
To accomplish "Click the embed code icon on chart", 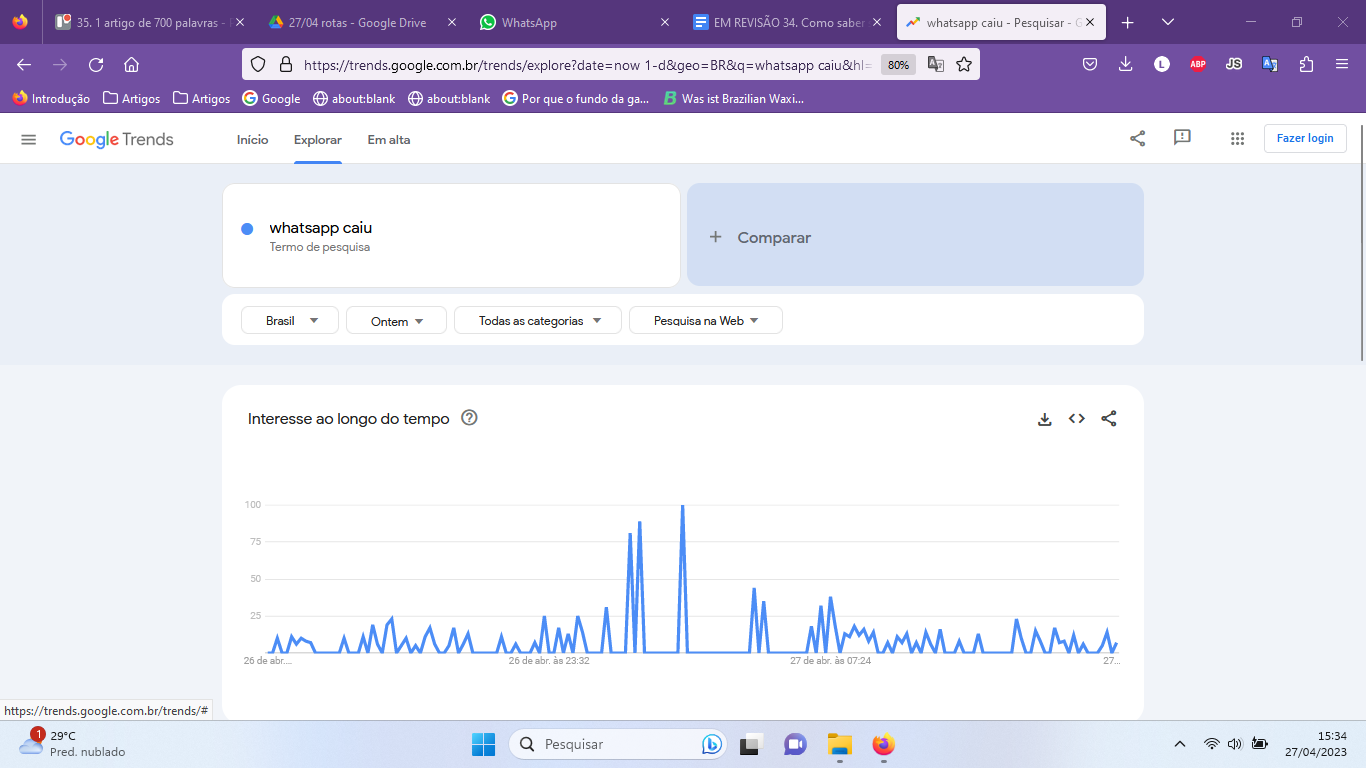I will pyautogui.click(x=1076, y=419).
